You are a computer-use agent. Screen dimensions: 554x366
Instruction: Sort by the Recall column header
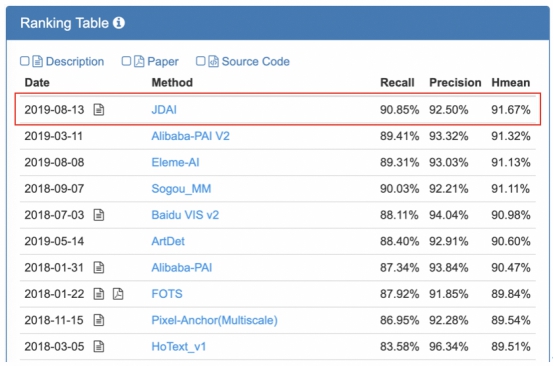(397, 83)
